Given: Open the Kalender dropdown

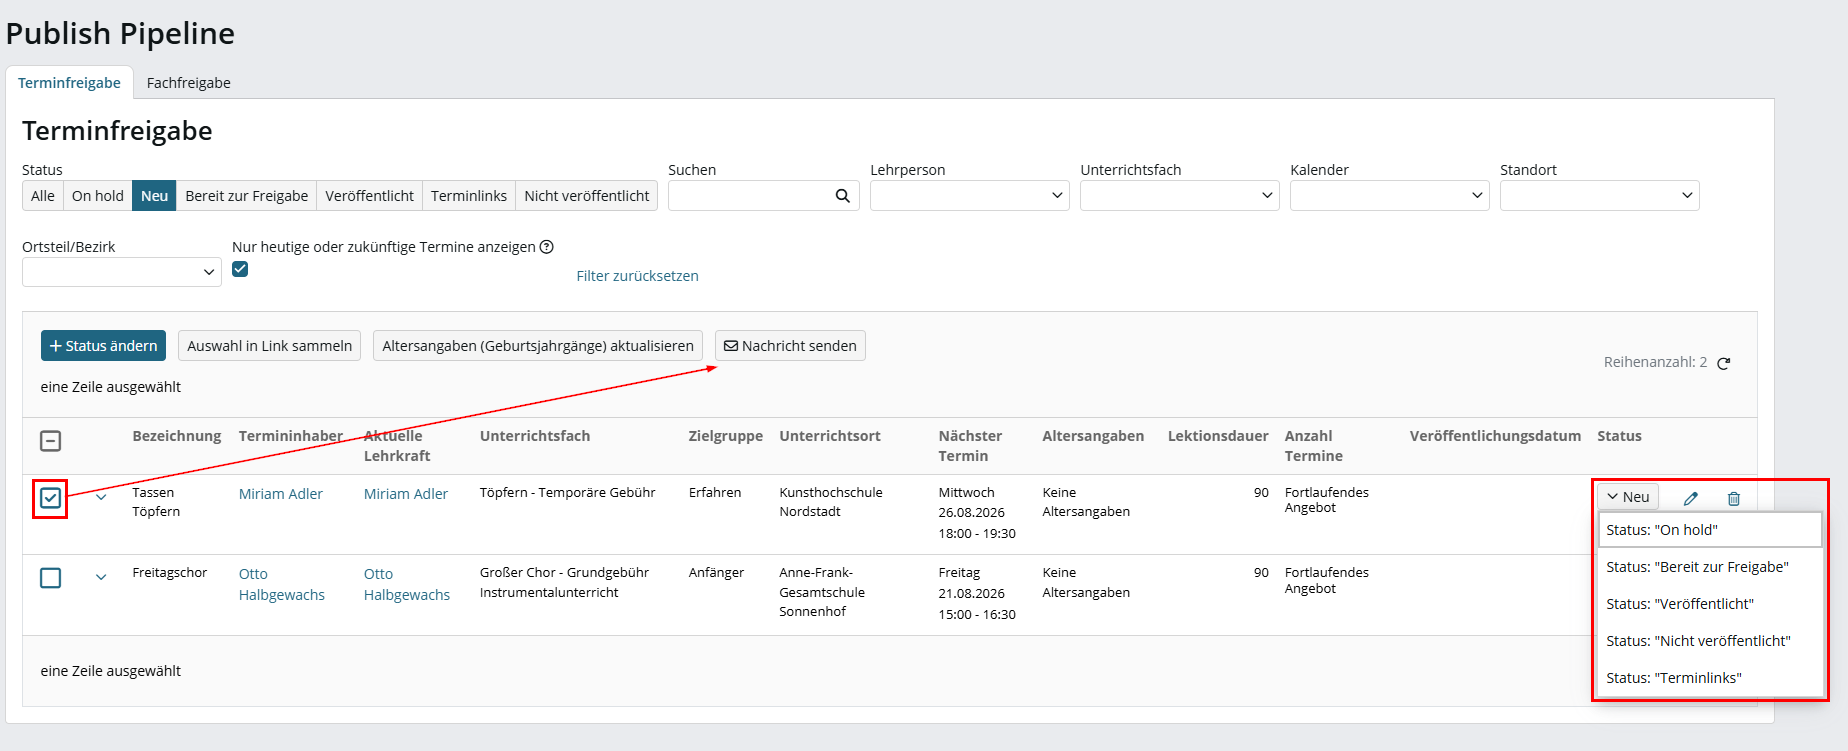Looking at the screenshot, I should (x=1390, y=196).
